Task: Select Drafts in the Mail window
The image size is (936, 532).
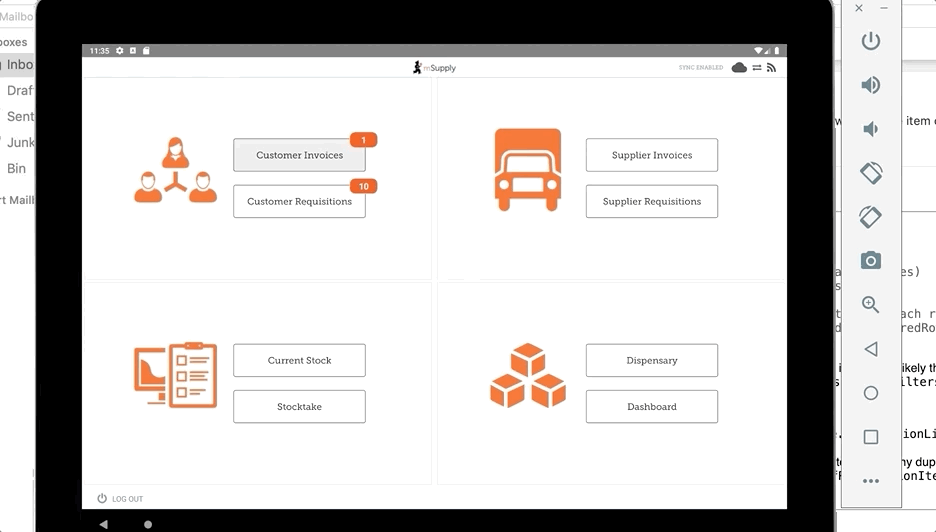Action: [19, 90]
